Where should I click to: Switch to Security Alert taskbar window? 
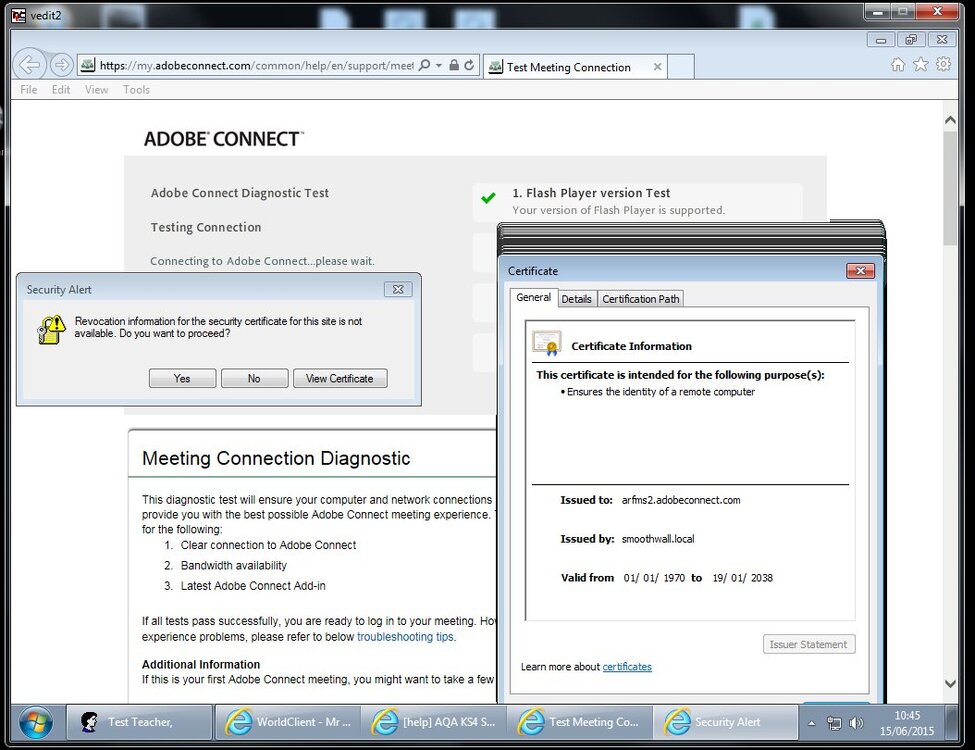point(726,722)
